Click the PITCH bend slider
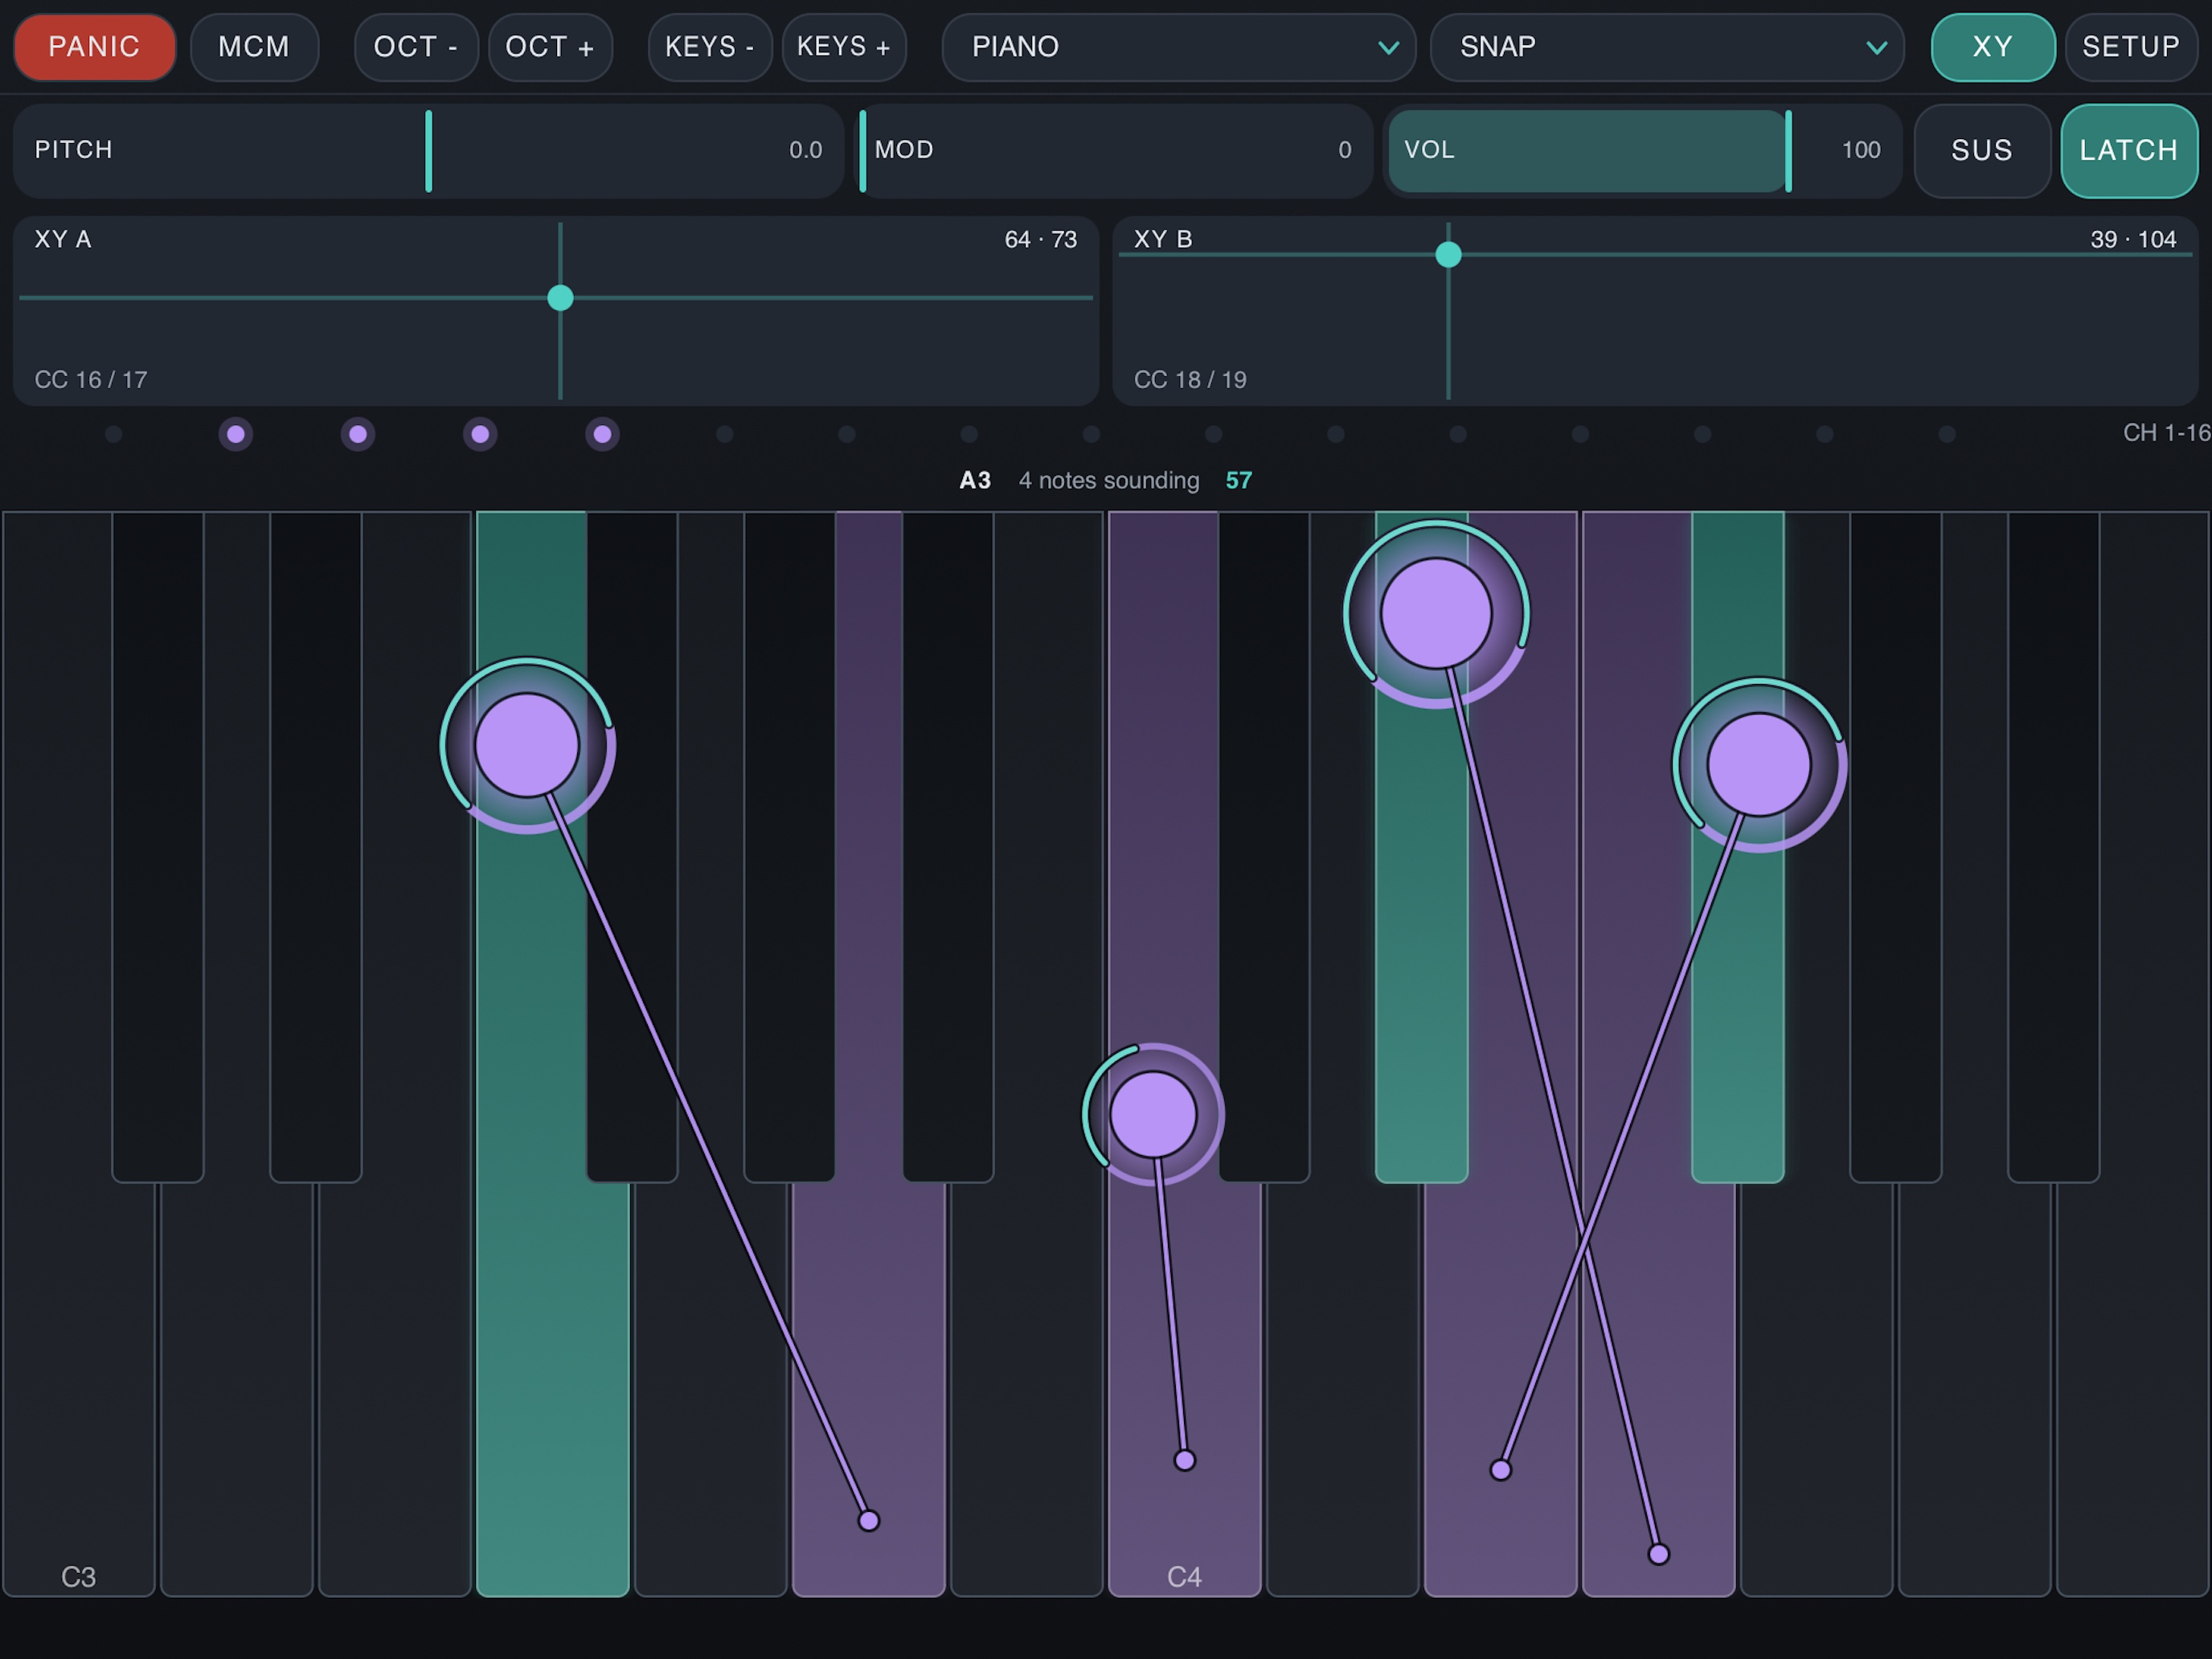Image resolution: width=2212 pixels, height=1659 pixels. click(x=428, y=151)
